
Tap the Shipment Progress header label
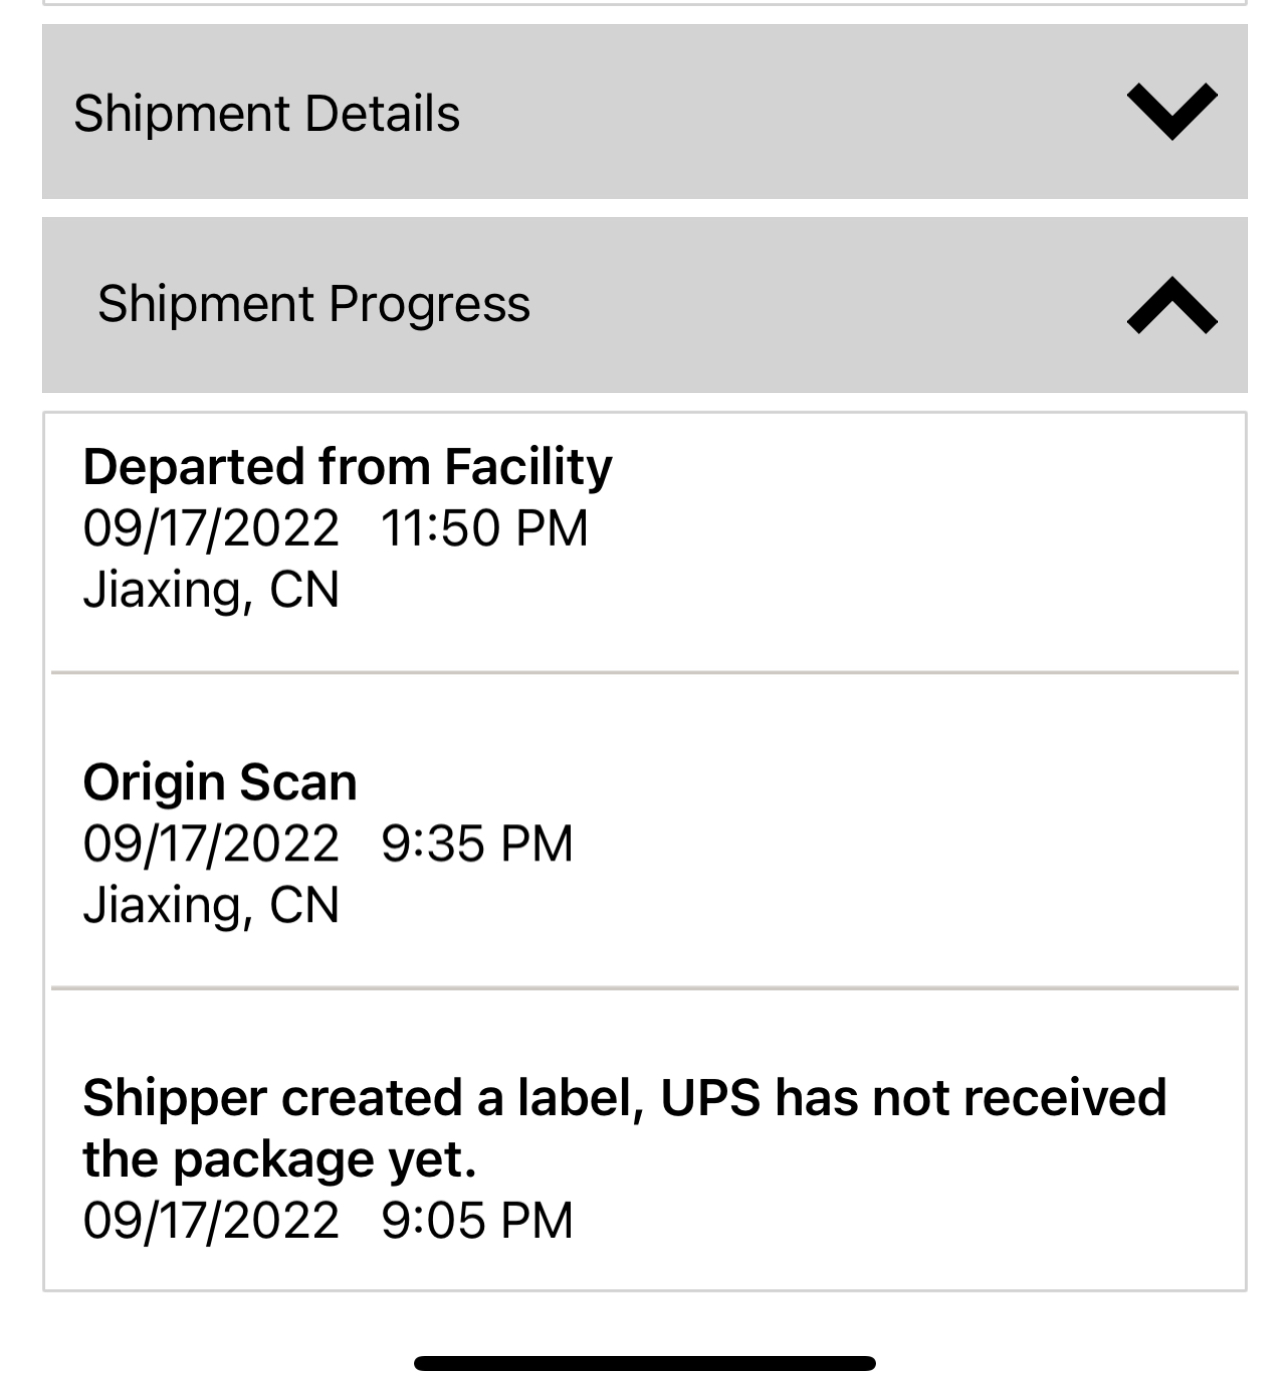(313, 304)
